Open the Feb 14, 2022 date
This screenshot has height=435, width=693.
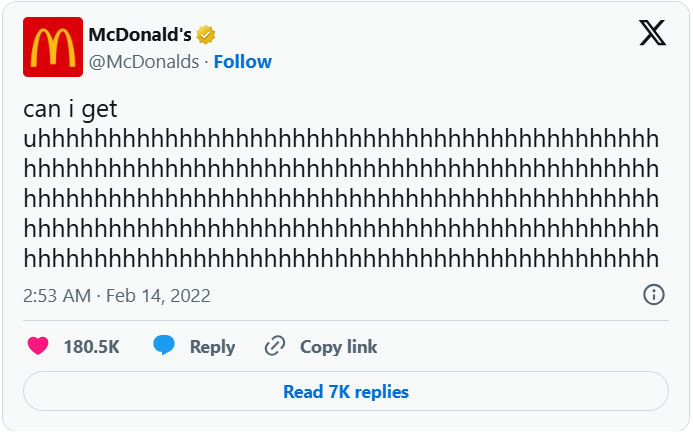click(158, 296)
